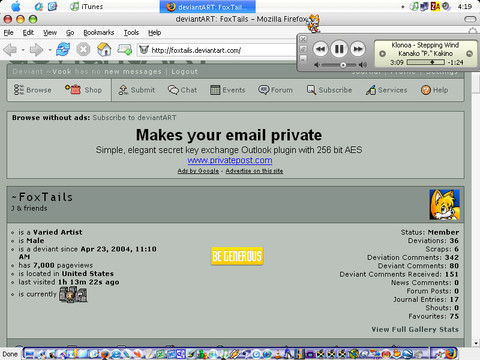The width and height of the screenshot is (480, 360).
Task: Open the www.privatepost.com ad link
Action: pyautogui.click(x=230, y=160)
